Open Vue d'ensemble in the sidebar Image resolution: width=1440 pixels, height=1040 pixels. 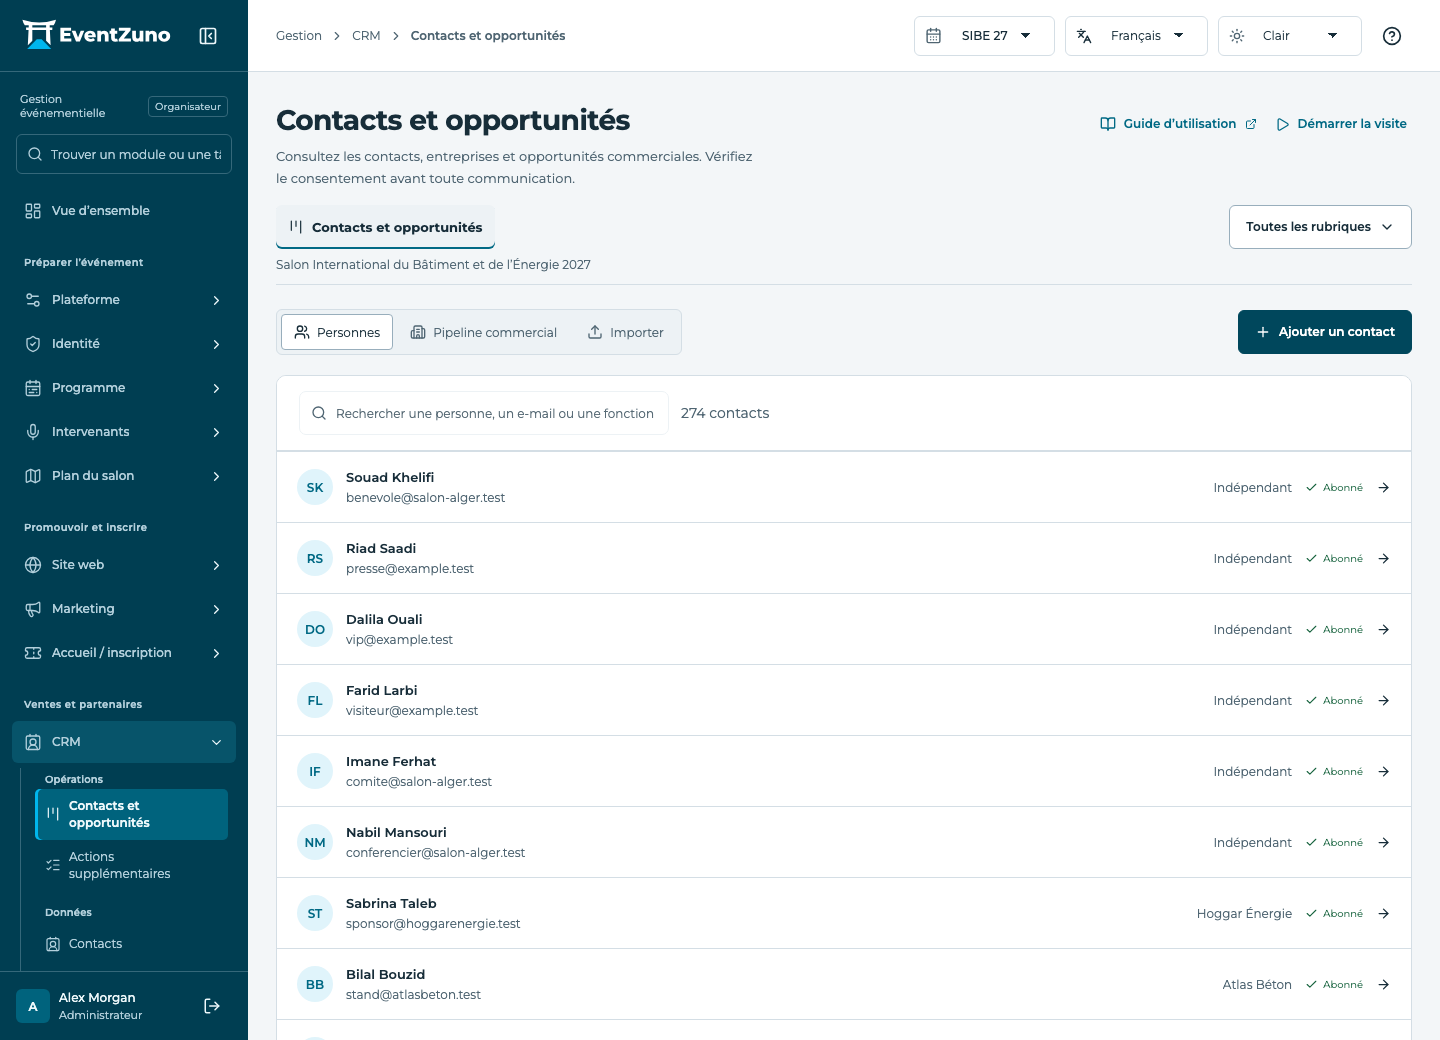click(x=124, y=211)
